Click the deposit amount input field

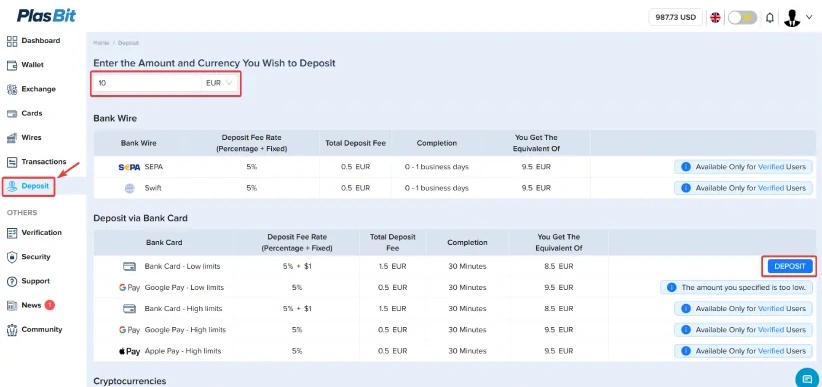click(147, 83)
